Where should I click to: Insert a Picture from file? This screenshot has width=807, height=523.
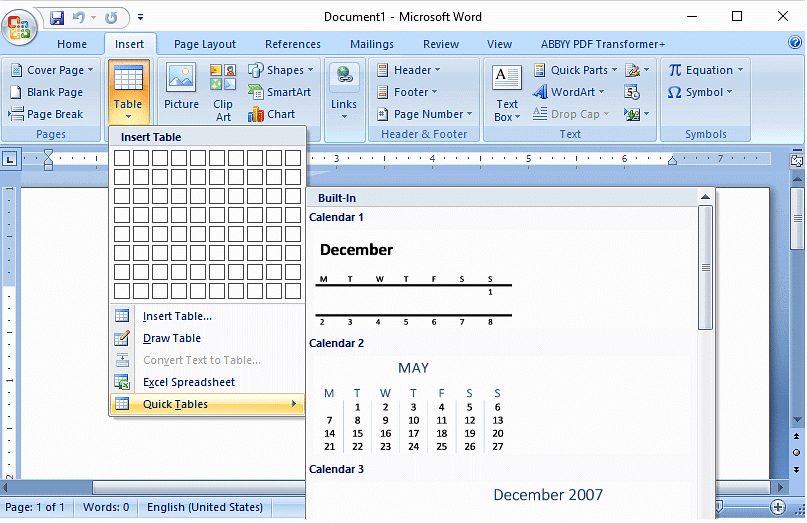[x=181, y=88]
